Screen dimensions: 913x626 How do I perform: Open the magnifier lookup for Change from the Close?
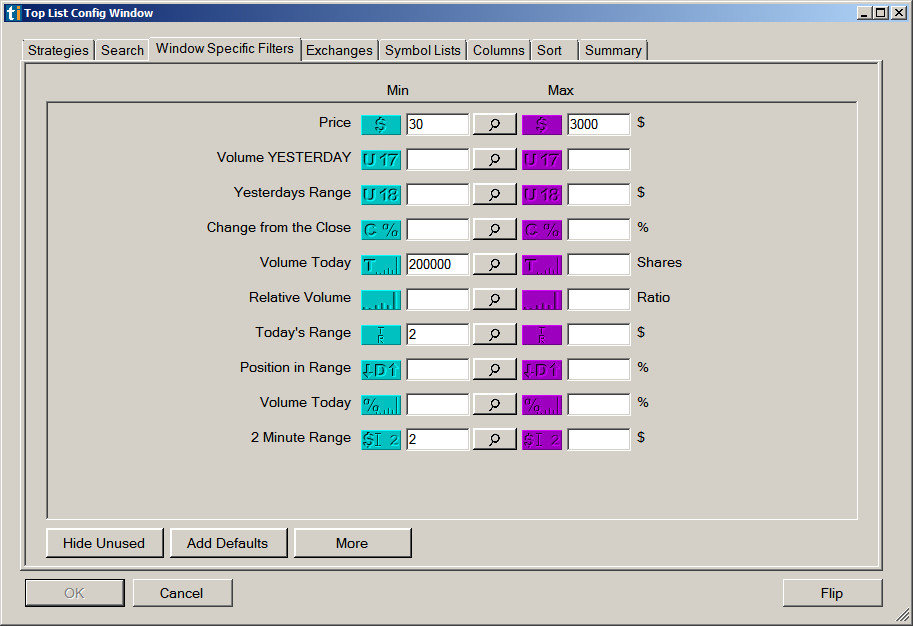(x=494, y=229)
